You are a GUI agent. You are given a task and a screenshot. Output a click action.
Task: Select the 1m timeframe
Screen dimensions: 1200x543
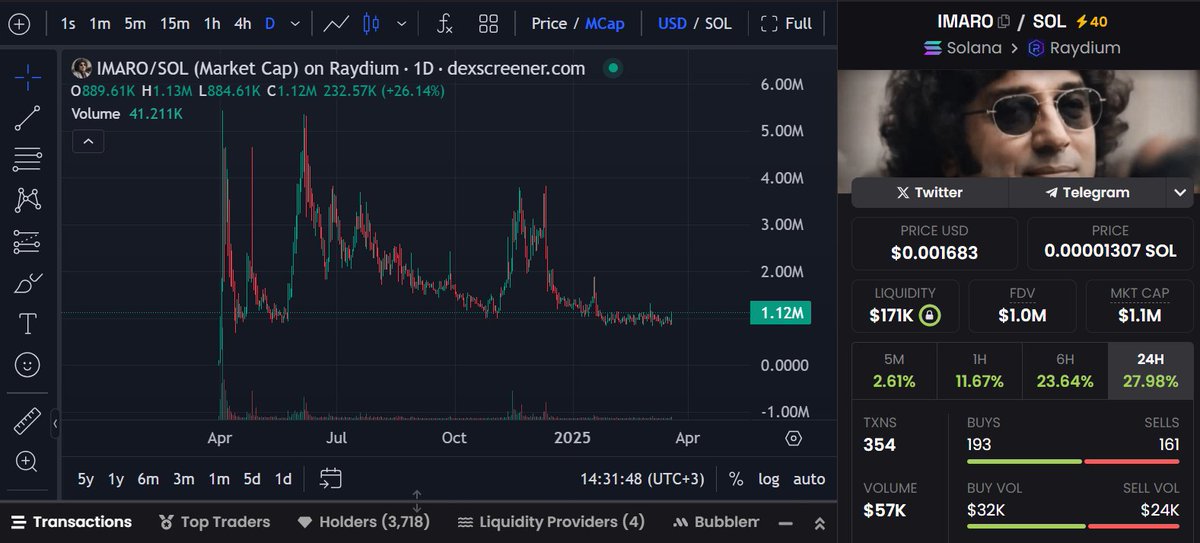tap(100, 23)
